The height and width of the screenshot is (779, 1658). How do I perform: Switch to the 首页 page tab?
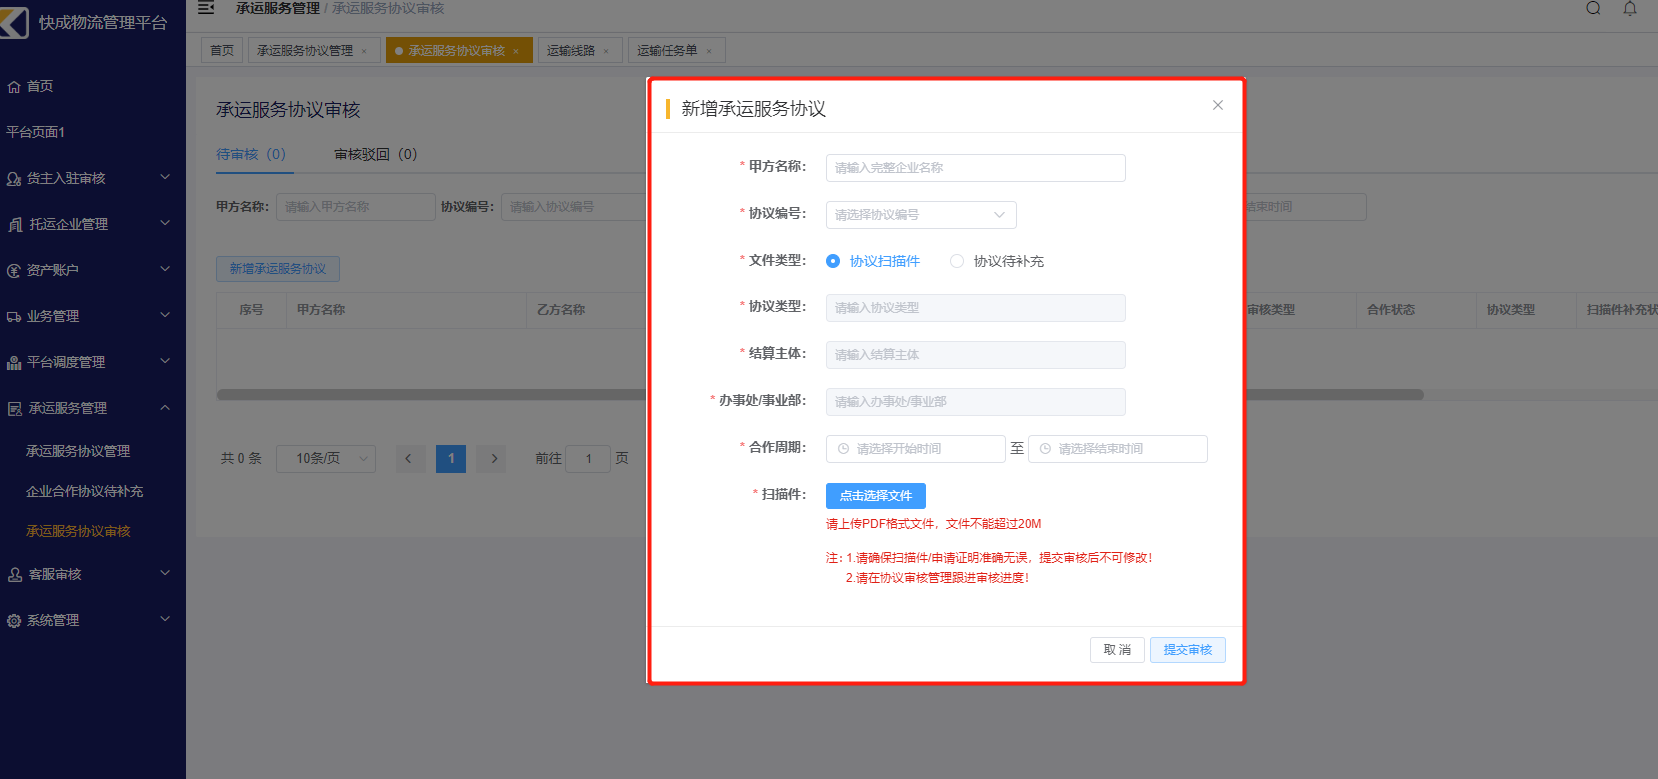(x=222, y=51)
